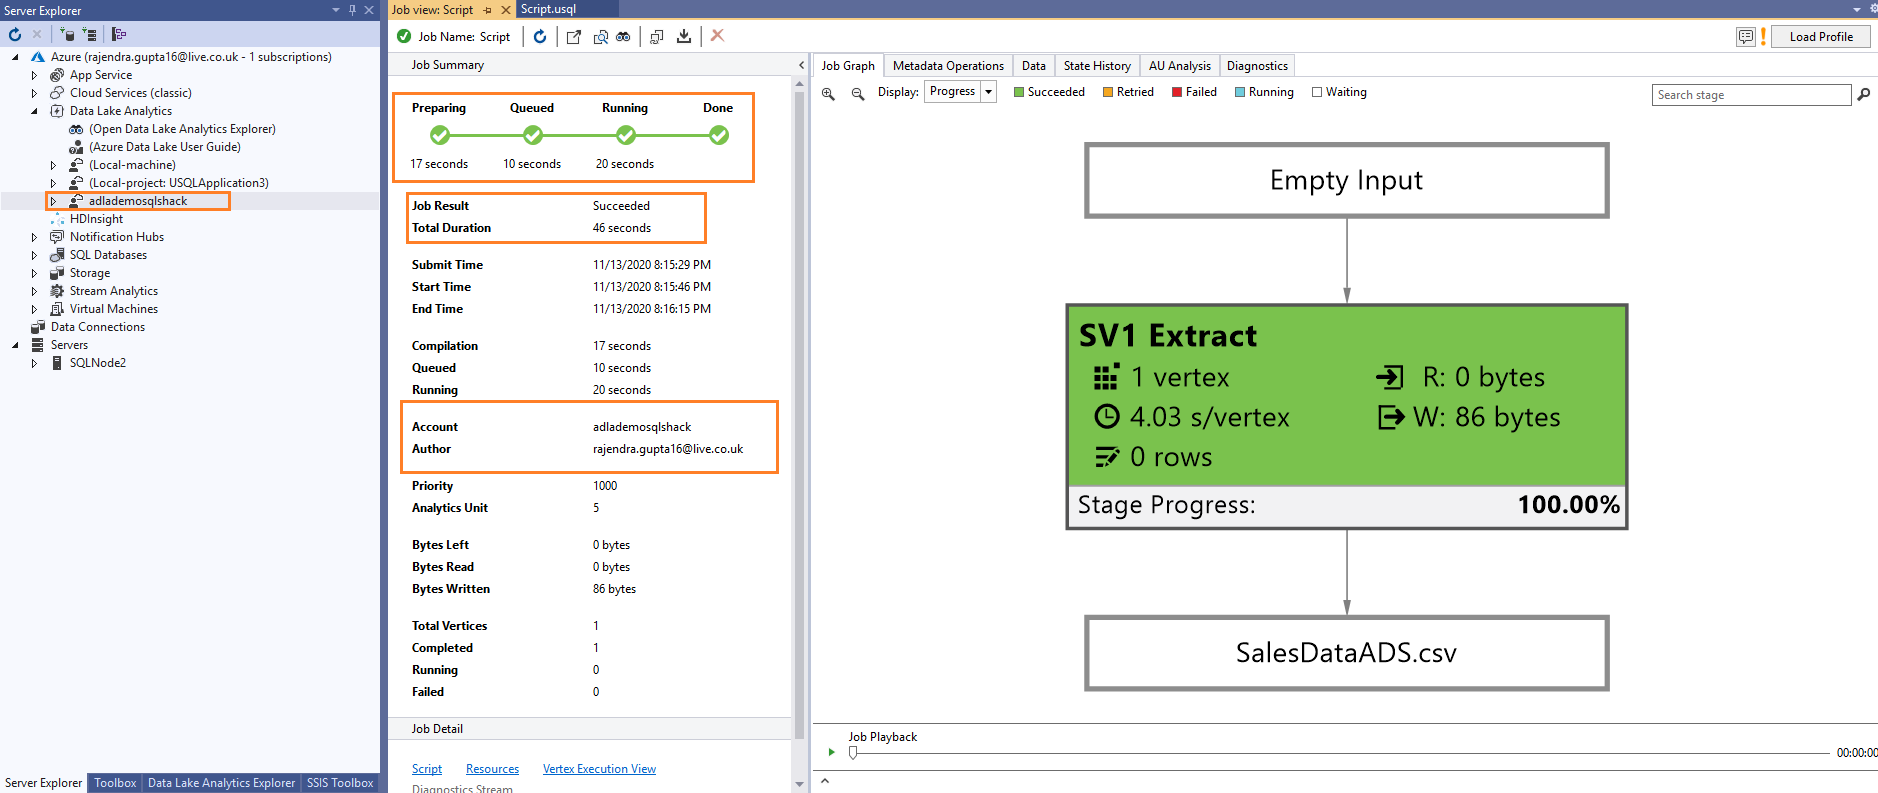
Task: Click the Notification Hubs icon
Action: tap(58, 237)
